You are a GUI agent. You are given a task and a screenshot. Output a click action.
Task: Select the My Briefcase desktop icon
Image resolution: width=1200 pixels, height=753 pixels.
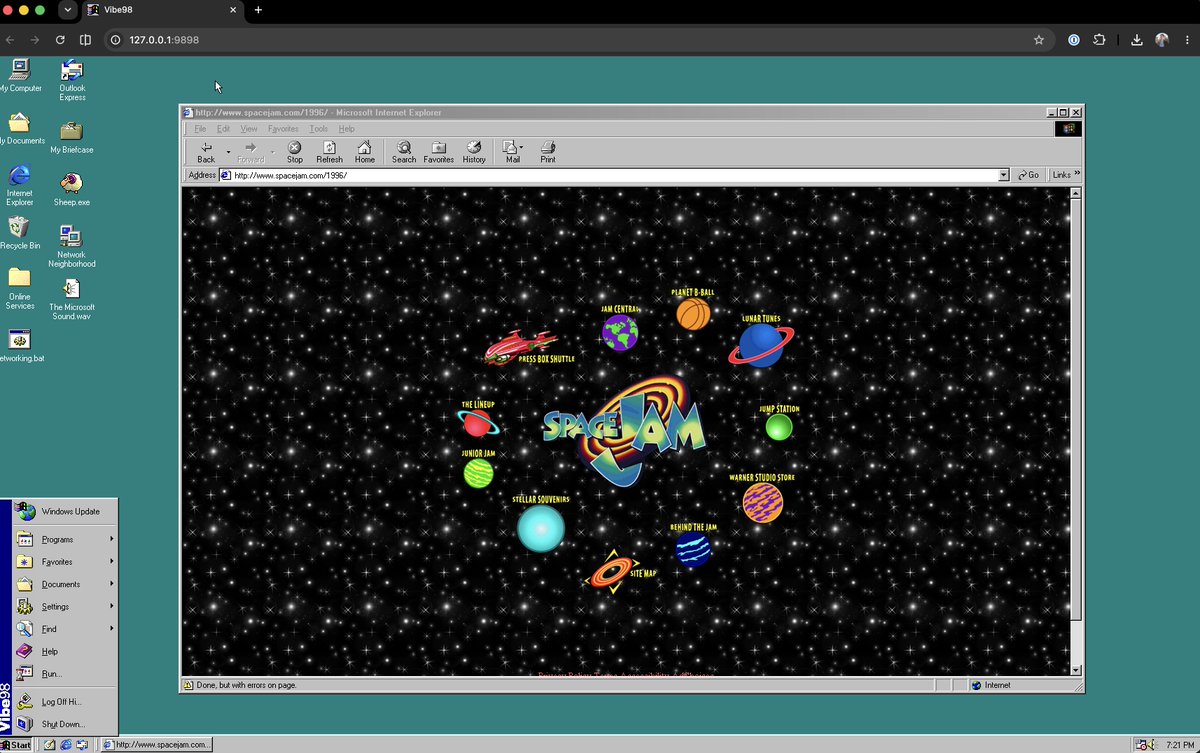[72, 137]
